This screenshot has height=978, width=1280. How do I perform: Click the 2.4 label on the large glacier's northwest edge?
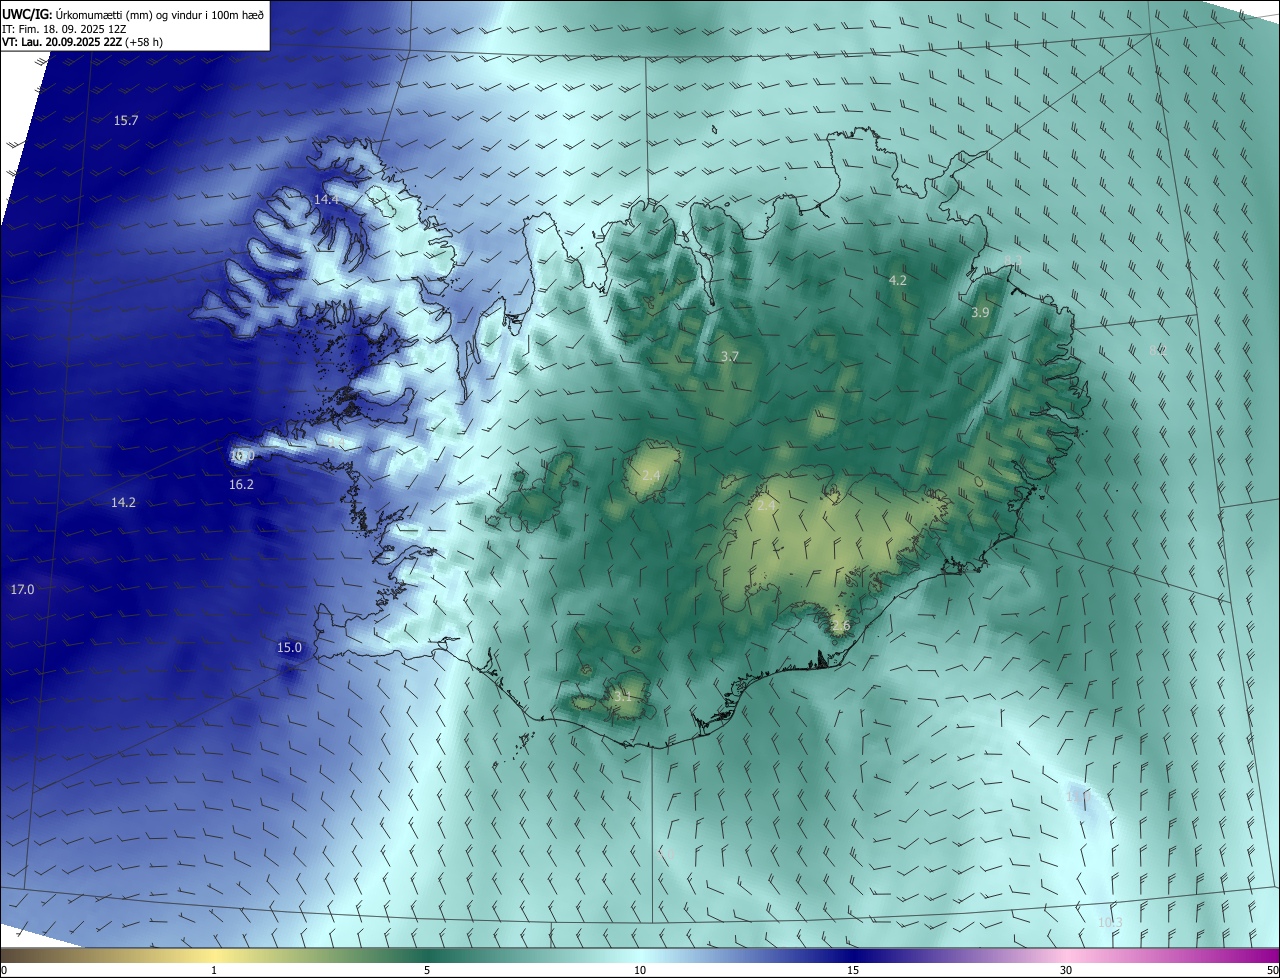(766, 505)
